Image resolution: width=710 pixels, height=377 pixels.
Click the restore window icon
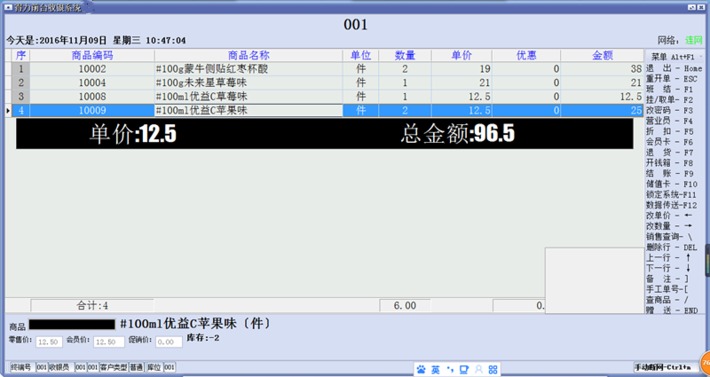point(691,7)
